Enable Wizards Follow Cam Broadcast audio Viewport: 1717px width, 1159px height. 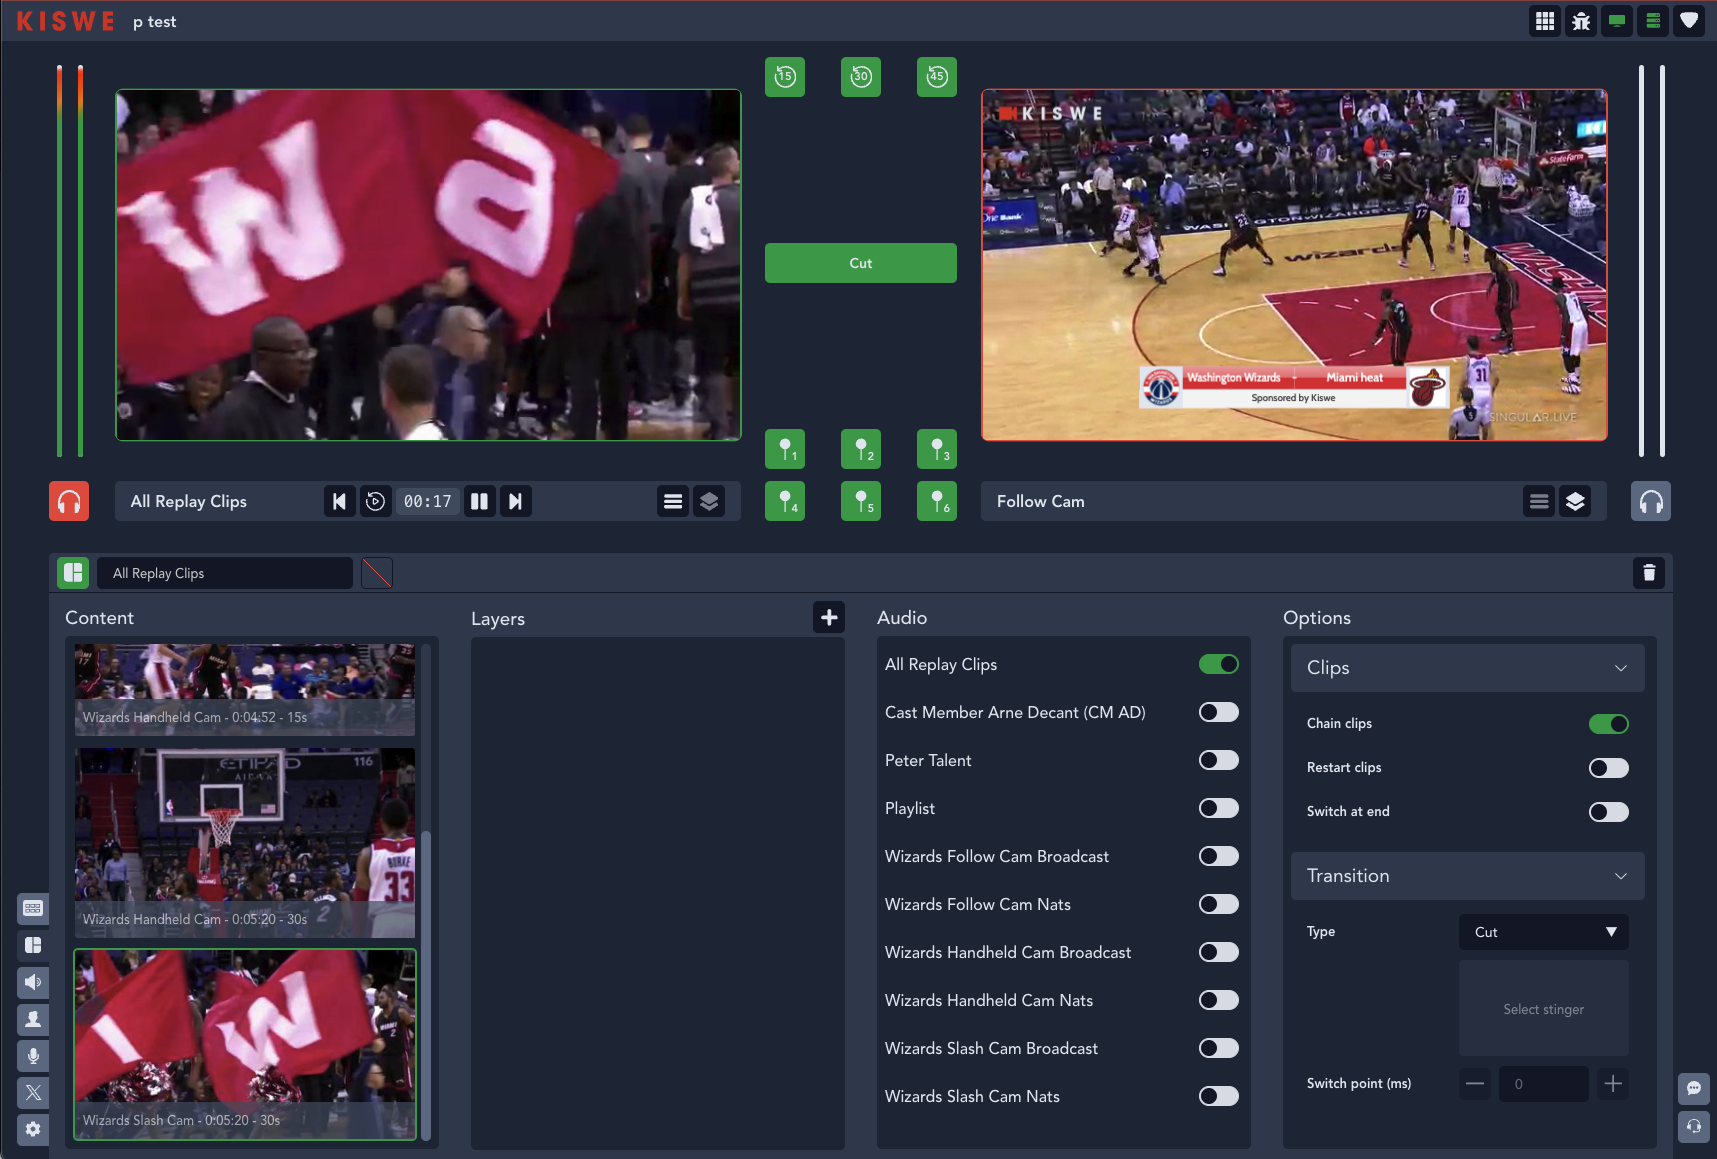pos(1219,856)
